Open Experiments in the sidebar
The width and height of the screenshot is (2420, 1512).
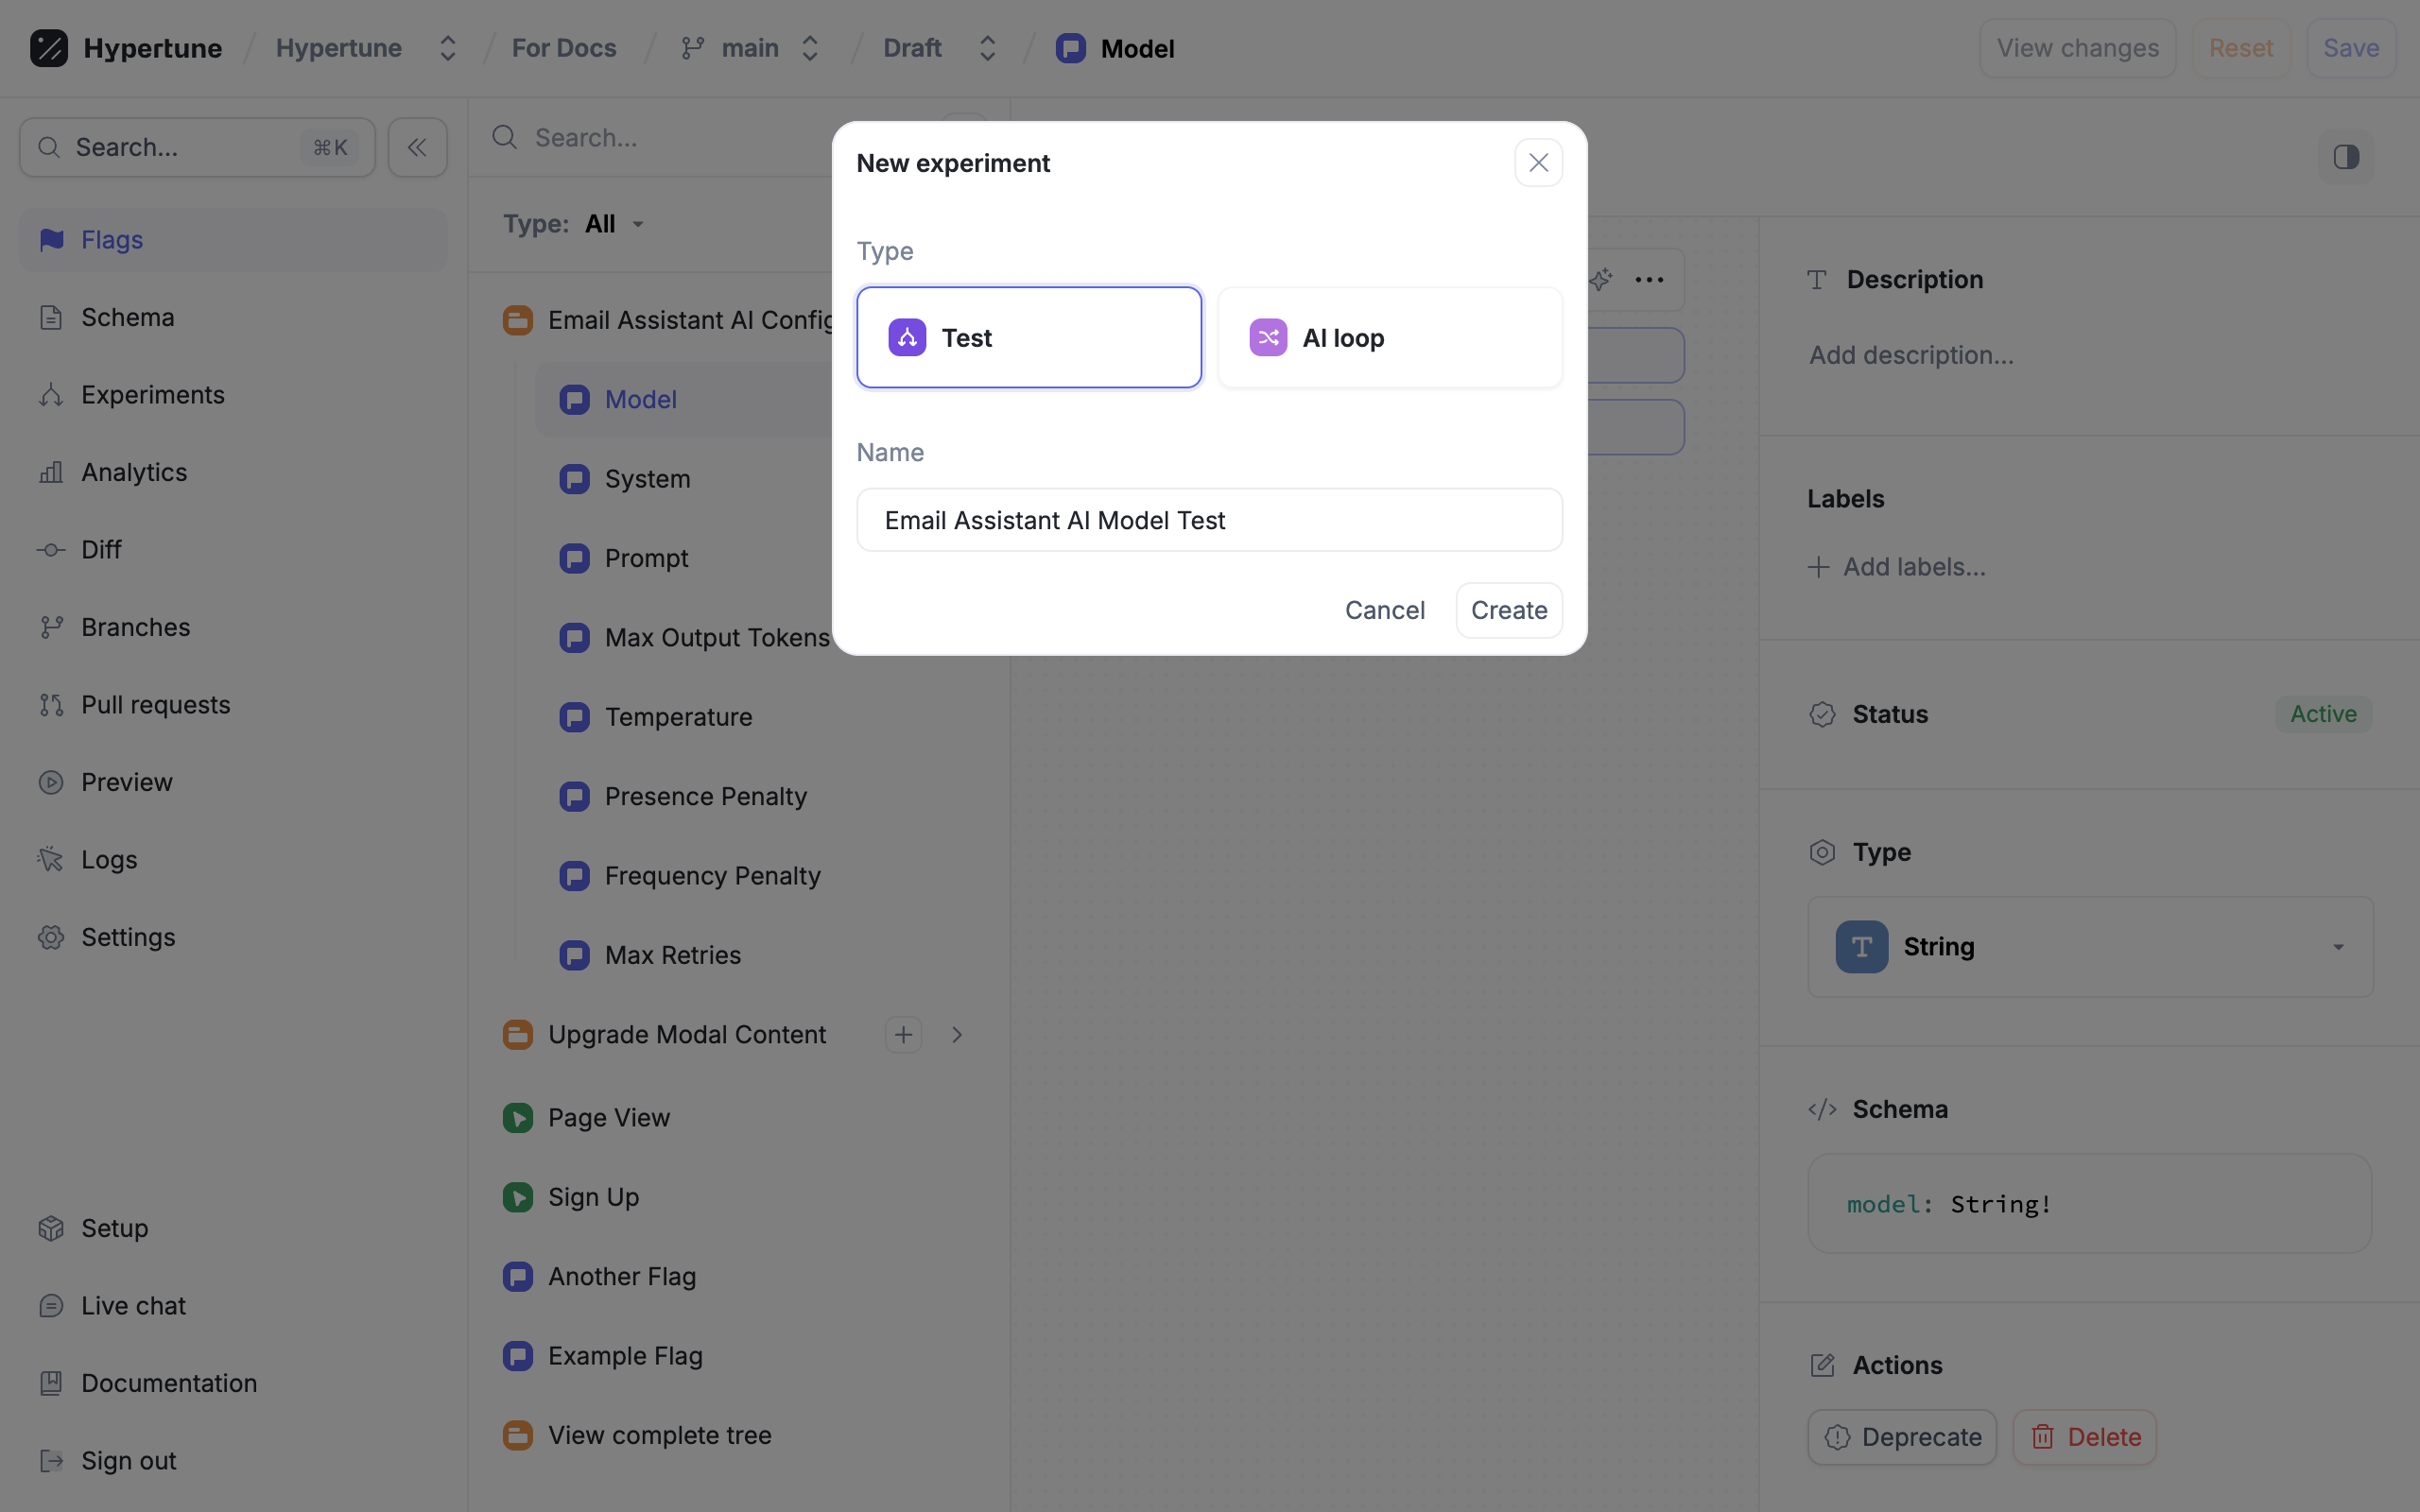(152, 395)
